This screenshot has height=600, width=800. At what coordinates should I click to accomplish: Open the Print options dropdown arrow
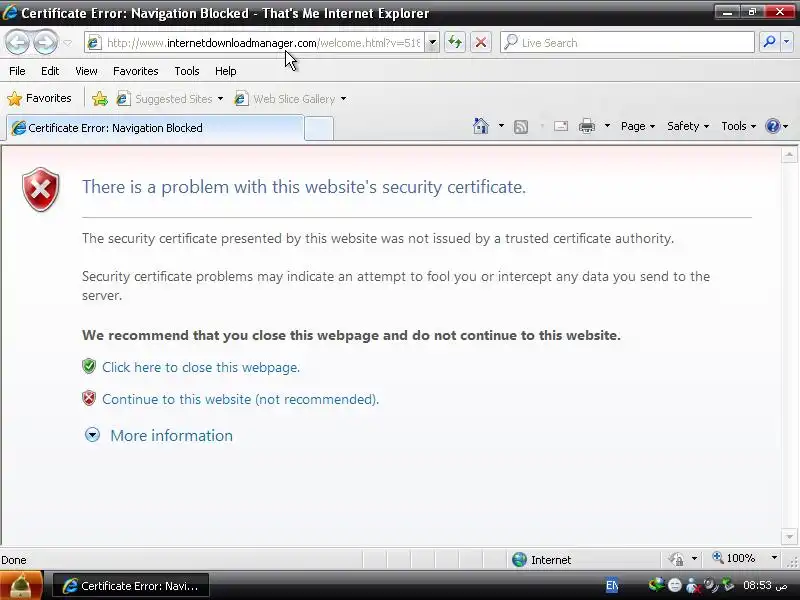(x=607, y=126)
